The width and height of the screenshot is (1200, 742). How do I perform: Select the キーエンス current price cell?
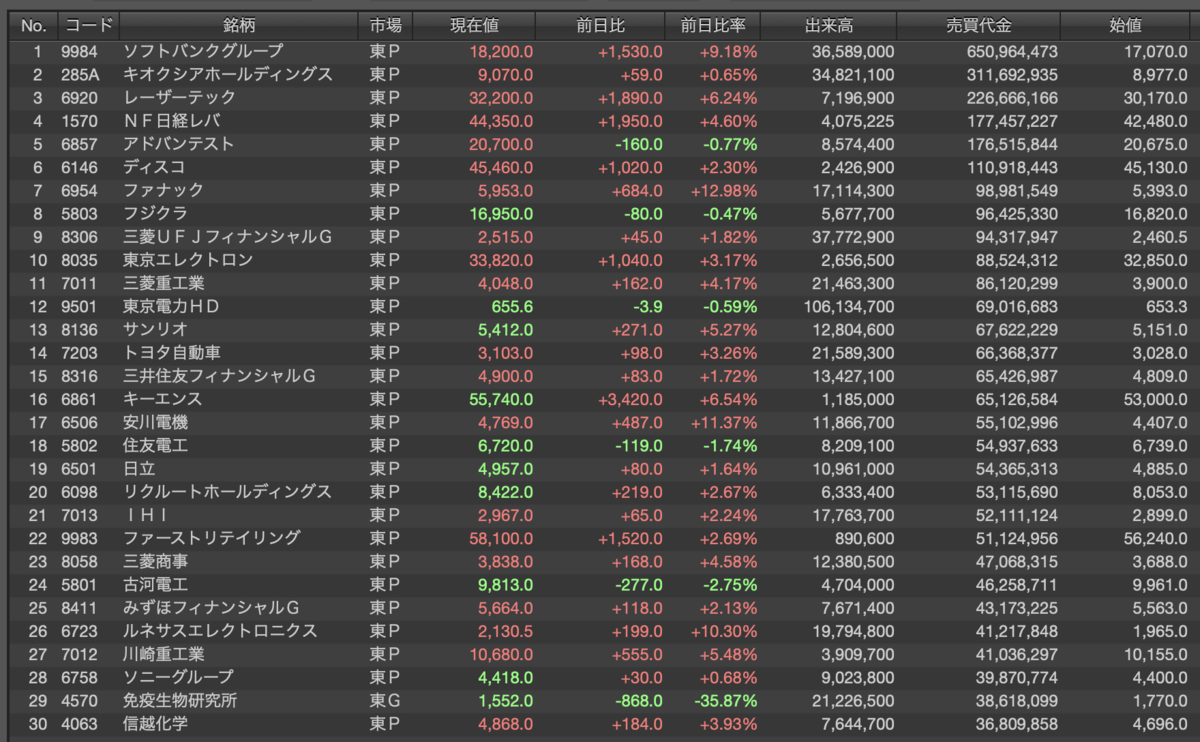pyautogui.click(x=496, y=399)
